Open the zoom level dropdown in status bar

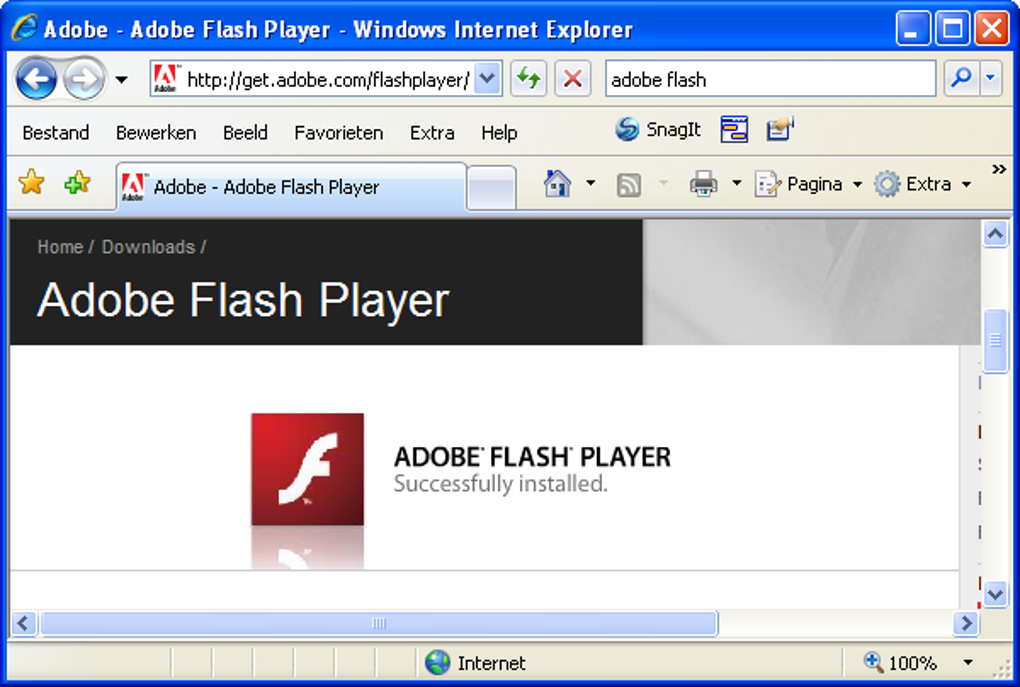(966, 663)
